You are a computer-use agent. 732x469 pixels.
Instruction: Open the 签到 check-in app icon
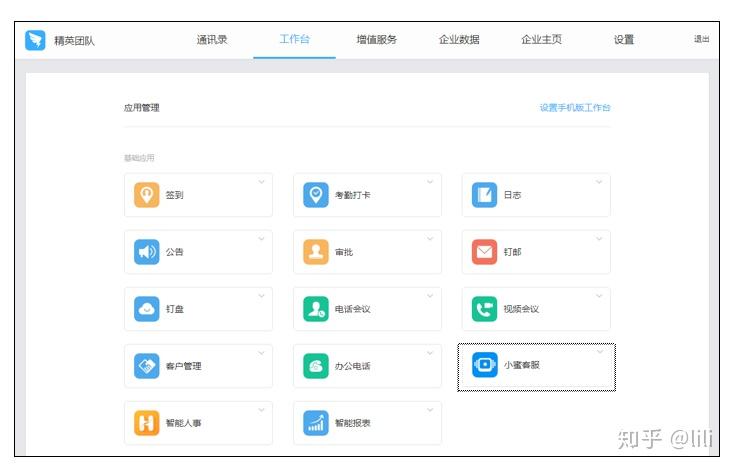coord(147,195)
